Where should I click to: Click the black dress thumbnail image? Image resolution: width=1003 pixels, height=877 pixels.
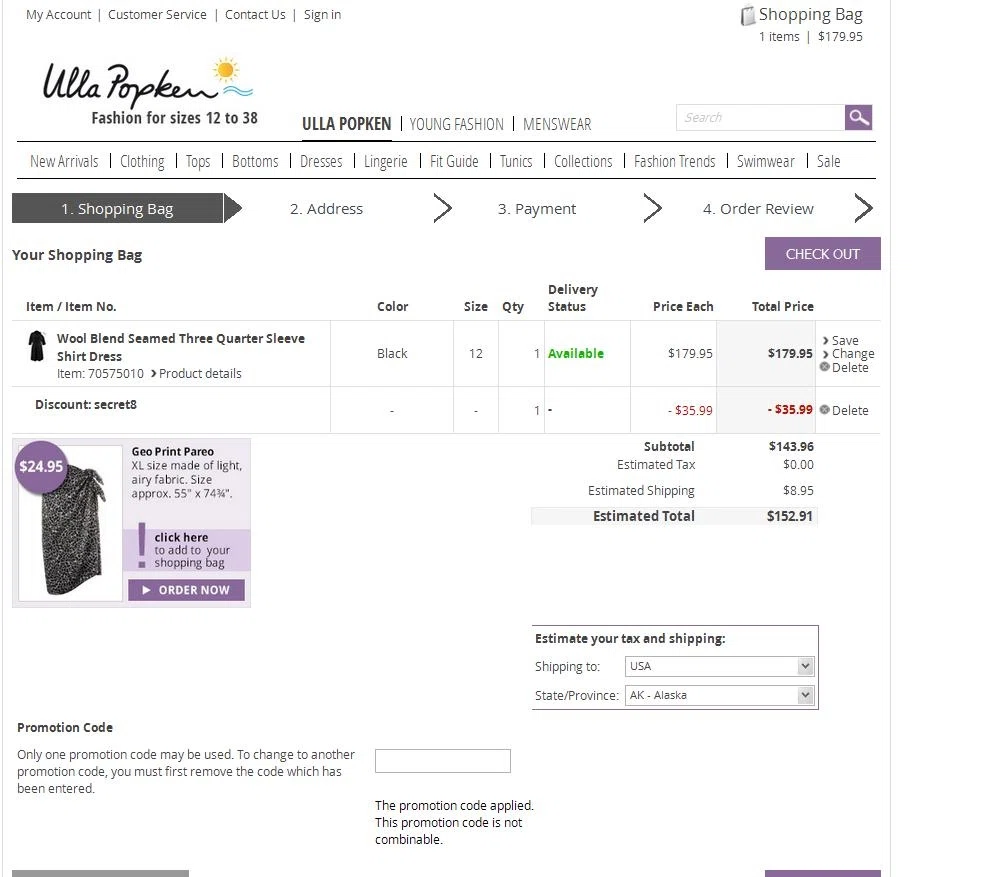(x=37, y=346)
